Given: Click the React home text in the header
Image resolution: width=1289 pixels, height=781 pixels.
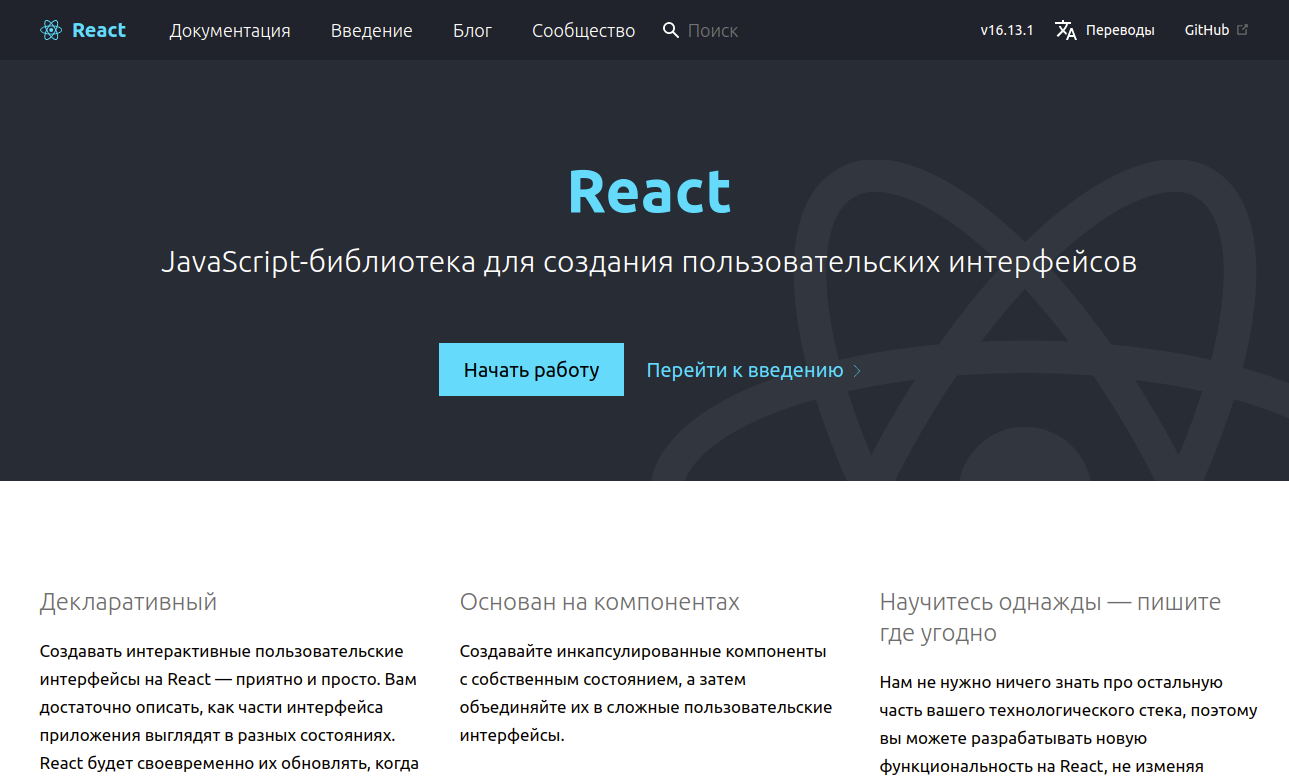Looking at the screenshot, I should [99, 30].
